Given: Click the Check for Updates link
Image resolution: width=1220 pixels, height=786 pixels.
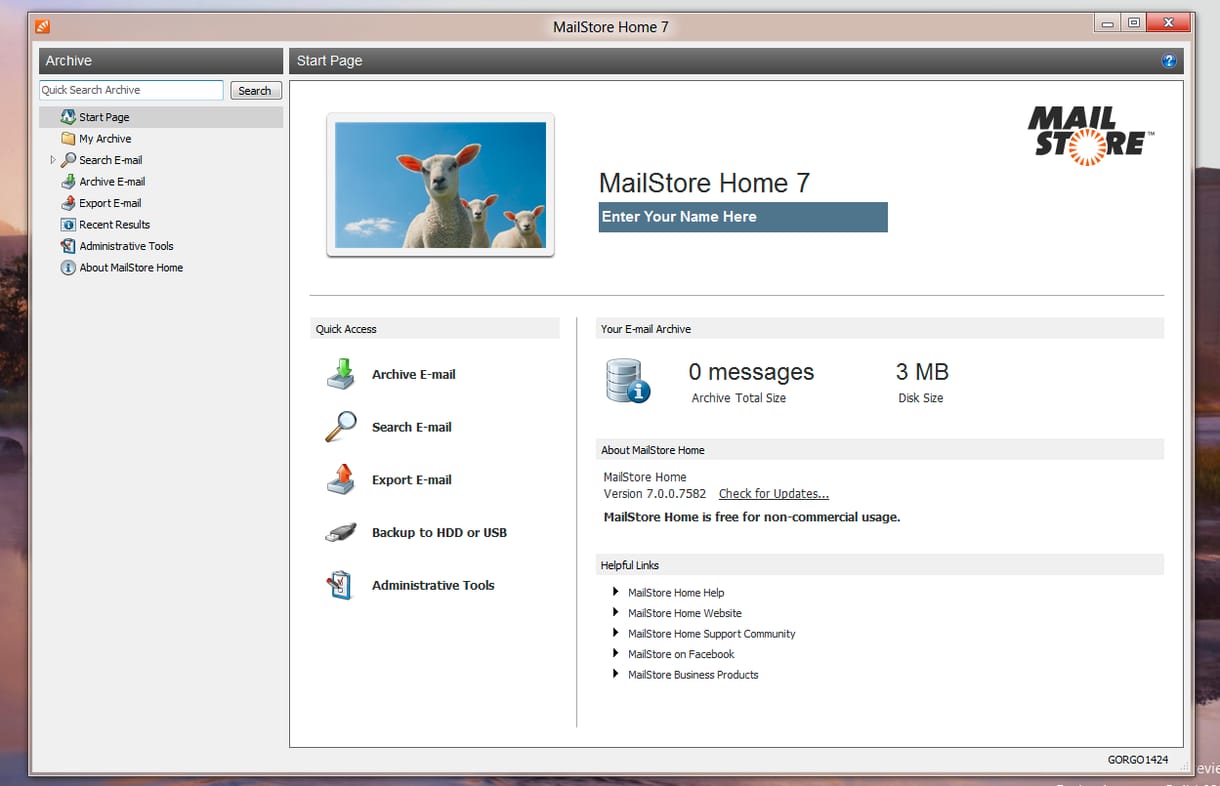Looking at the screenshot, I should click(774, 494).
